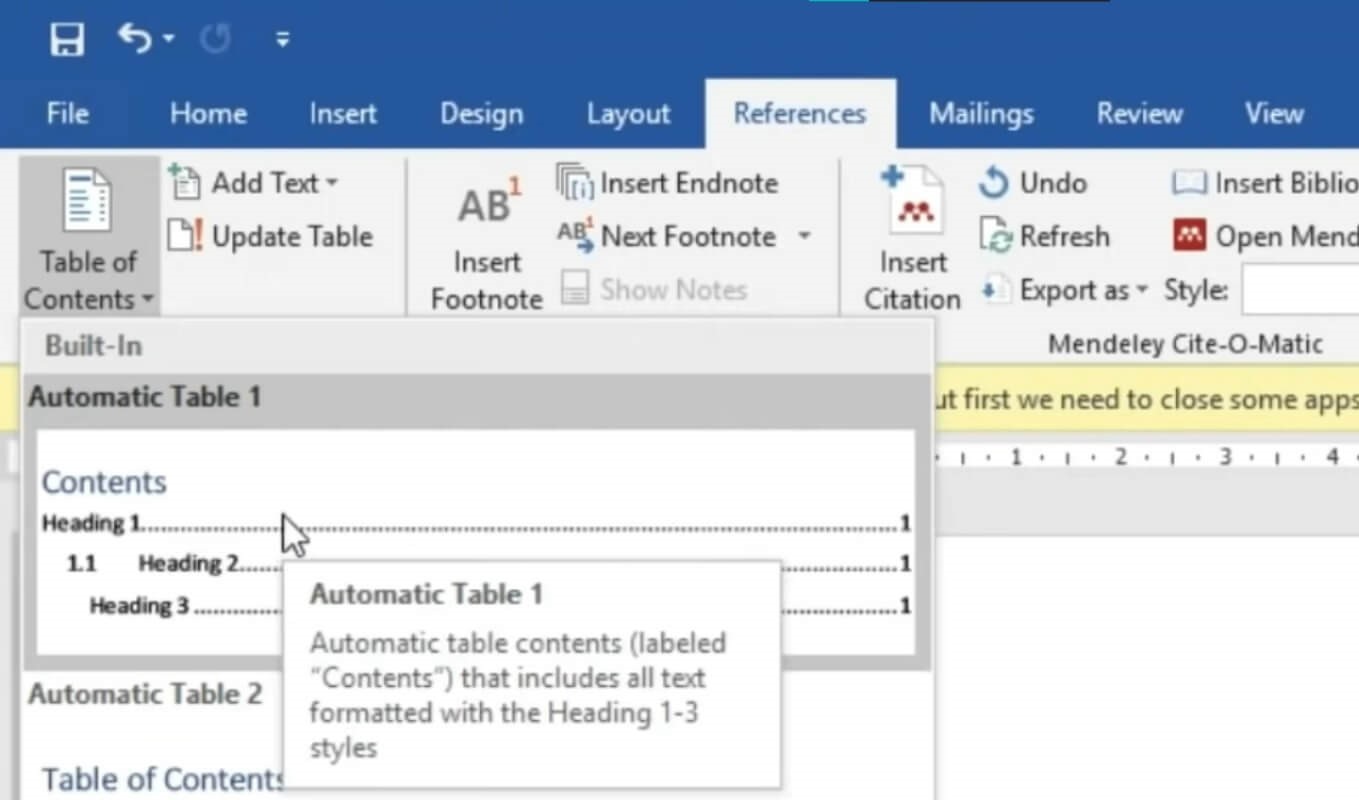Click the Insert Endnote icon
This screenshot has width=1359, height=800.
(578, 182)
